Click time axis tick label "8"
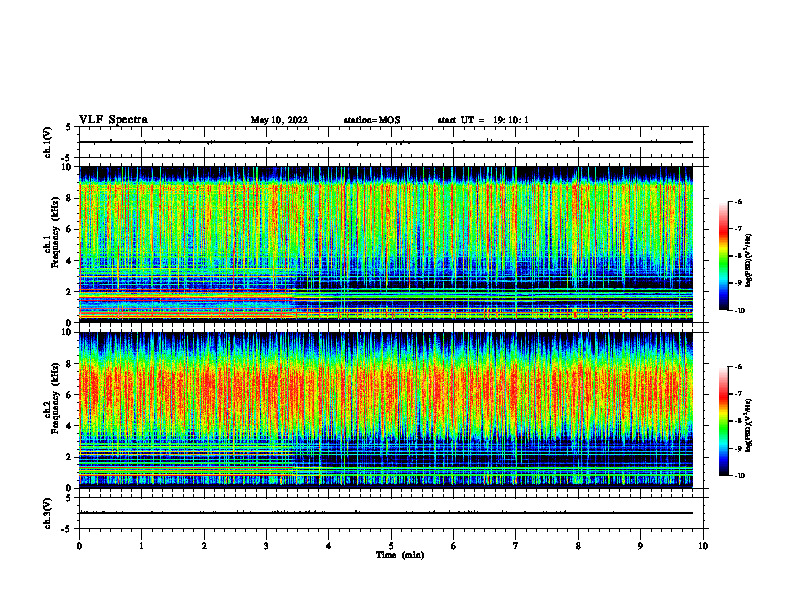Image resolution: width=792 pixels, height=612 pixels. (x=578, y=546)
